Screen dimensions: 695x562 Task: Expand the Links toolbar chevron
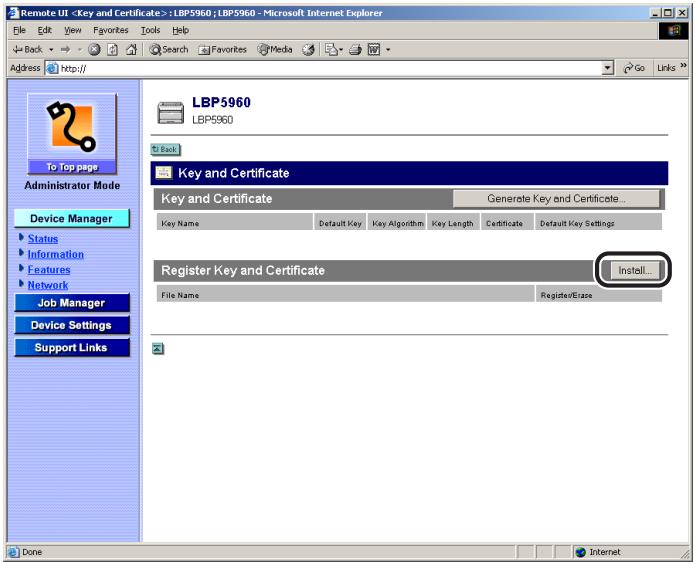[x=683, y=66]
